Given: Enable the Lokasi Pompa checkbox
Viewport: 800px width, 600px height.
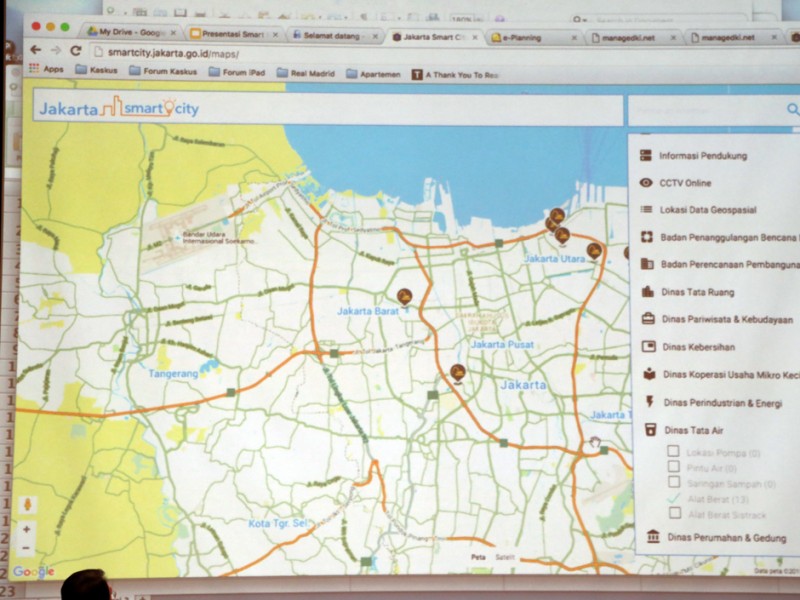Looking at the screenshot, I should (675, 452).
